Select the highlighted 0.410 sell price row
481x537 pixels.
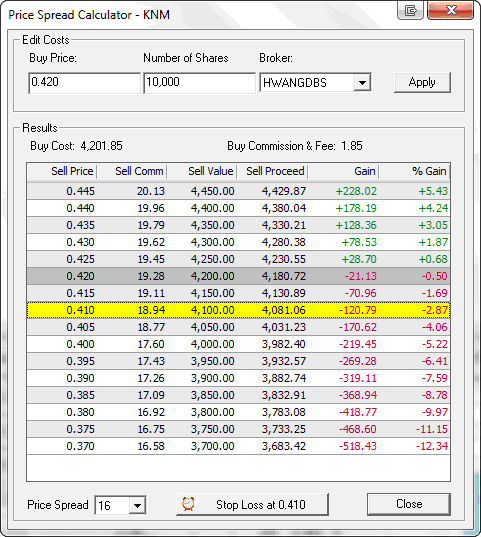(x=238, y=310)
